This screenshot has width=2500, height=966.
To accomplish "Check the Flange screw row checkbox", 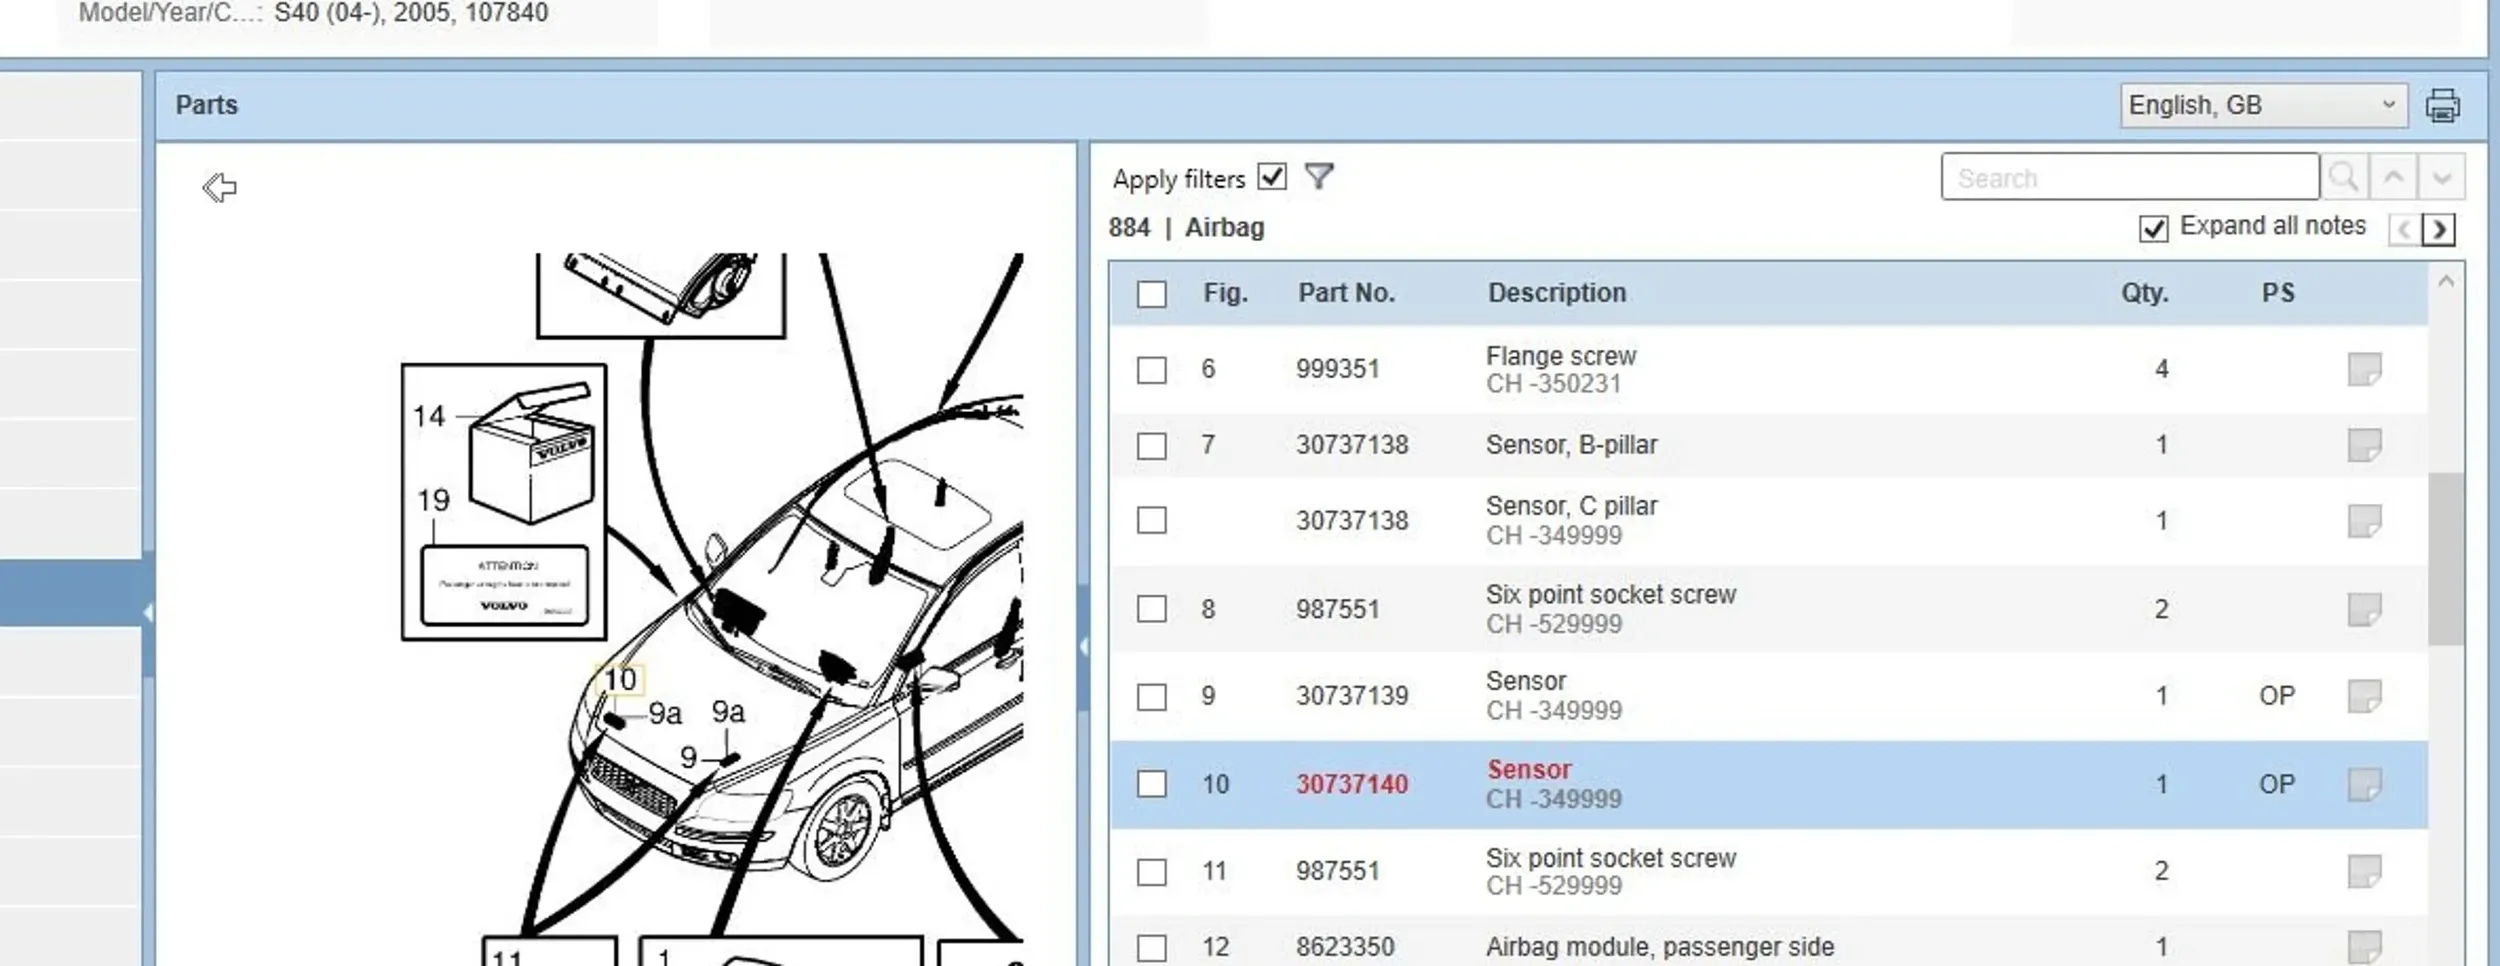I will tap(1151, 370).
